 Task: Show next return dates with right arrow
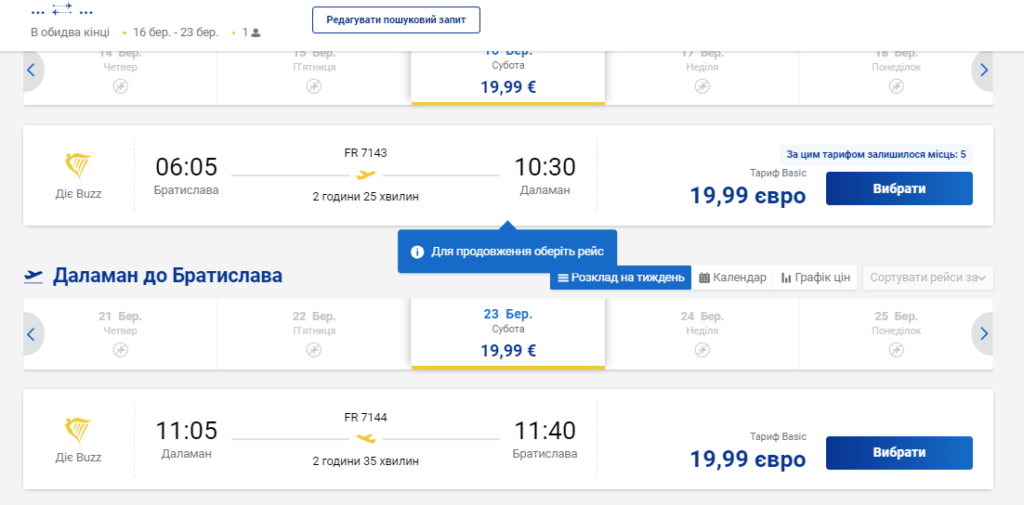(984, 334)
